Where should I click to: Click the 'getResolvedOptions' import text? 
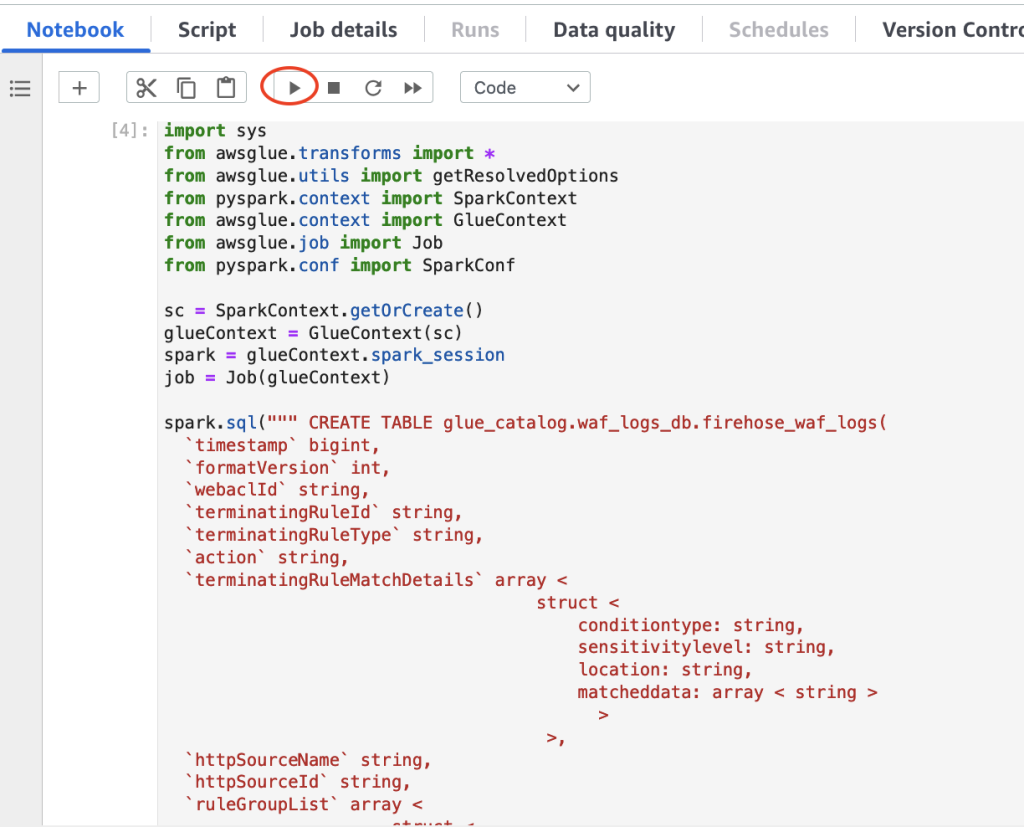point(525,176)
